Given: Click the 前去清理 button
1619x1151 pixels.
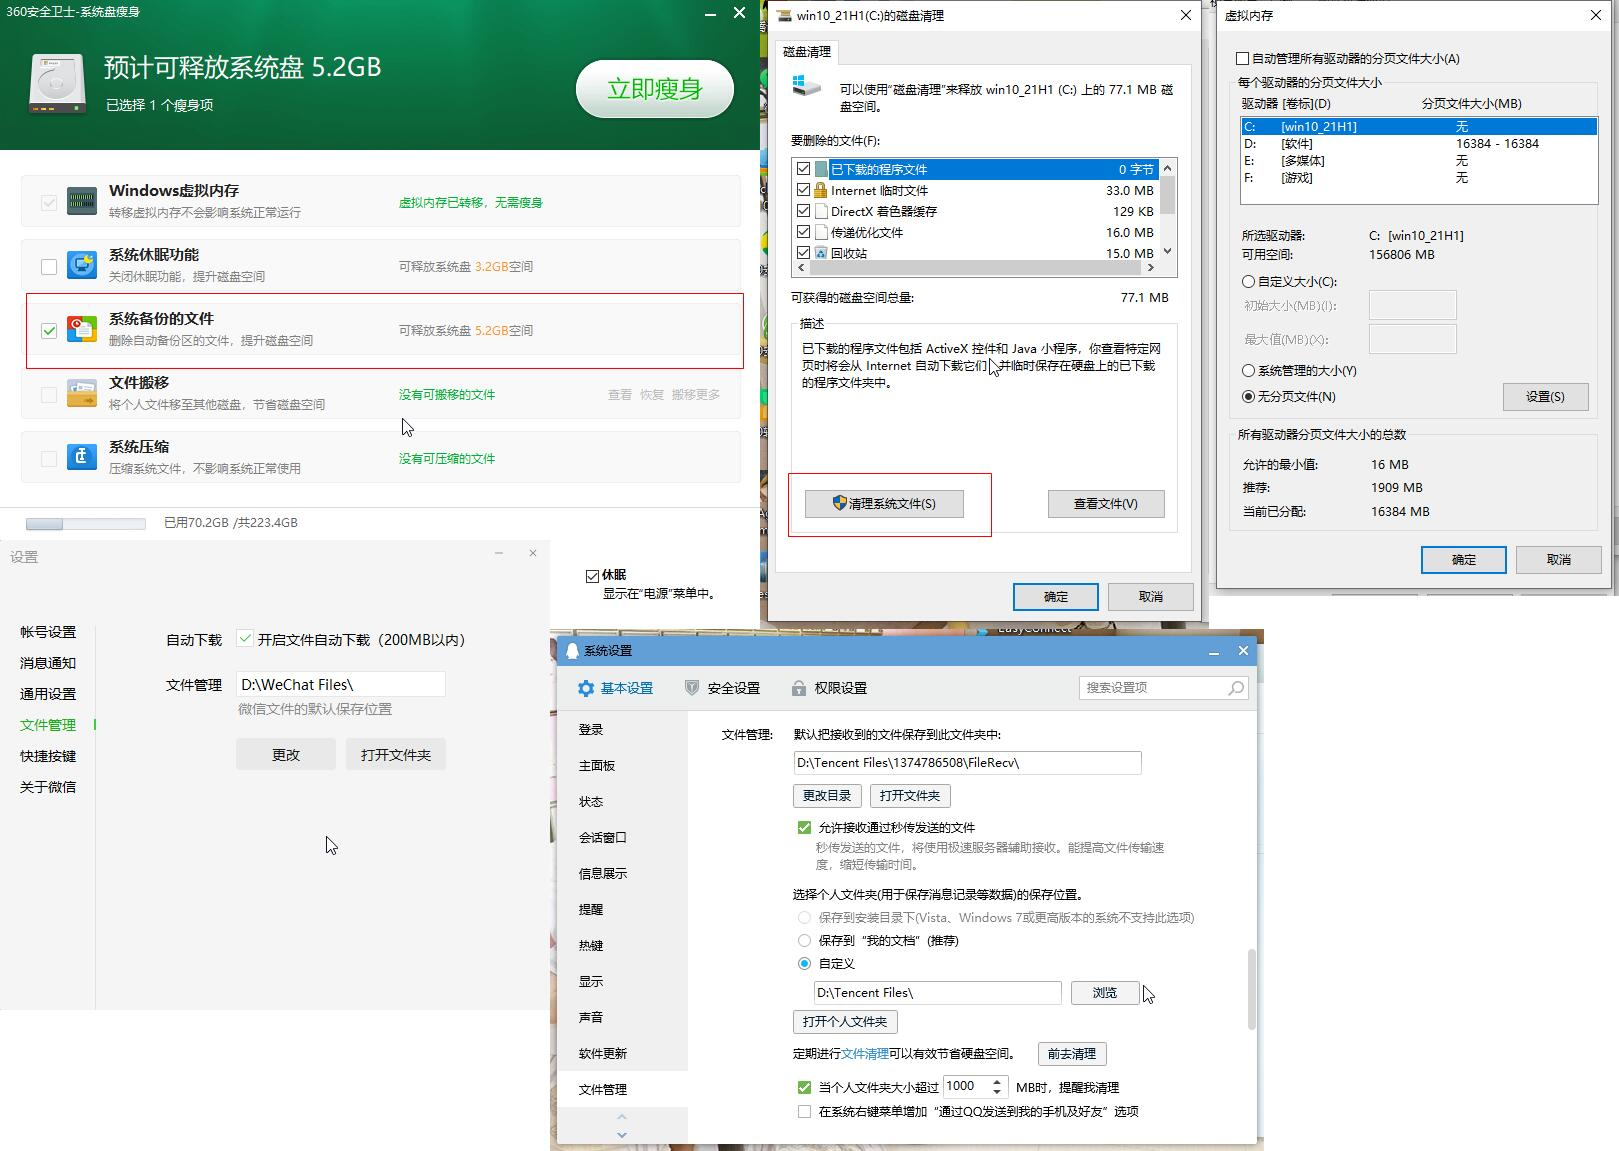Looking at the screenshot, I should point(1072,1053).
